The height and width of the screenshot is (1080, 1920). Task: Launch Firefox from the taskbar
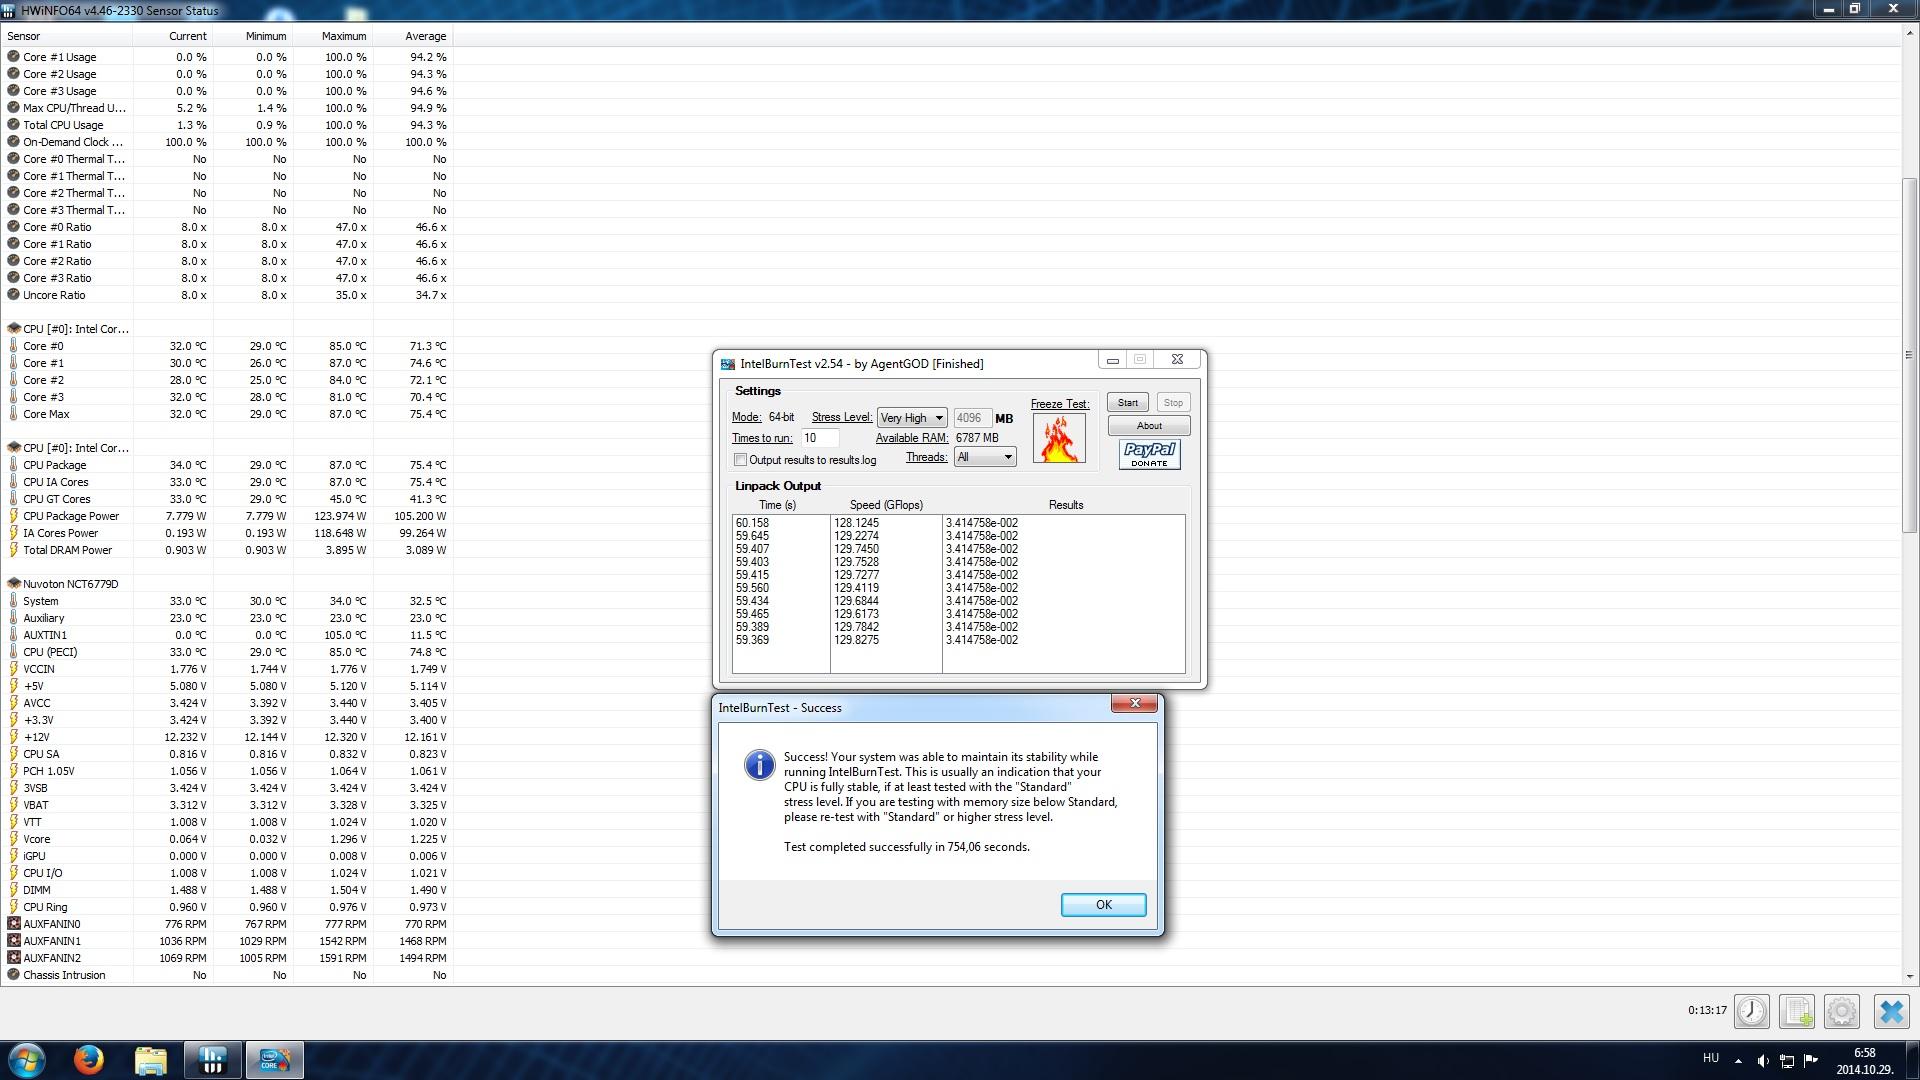coord(88,1060)
